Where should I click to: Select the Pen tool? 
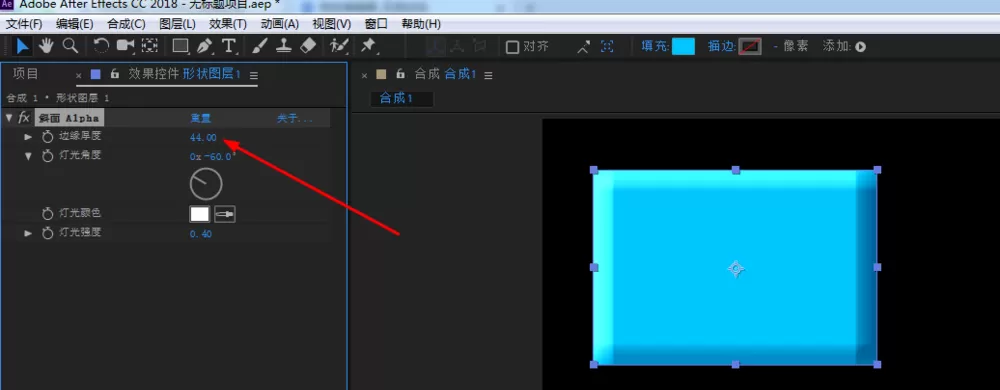204,46
